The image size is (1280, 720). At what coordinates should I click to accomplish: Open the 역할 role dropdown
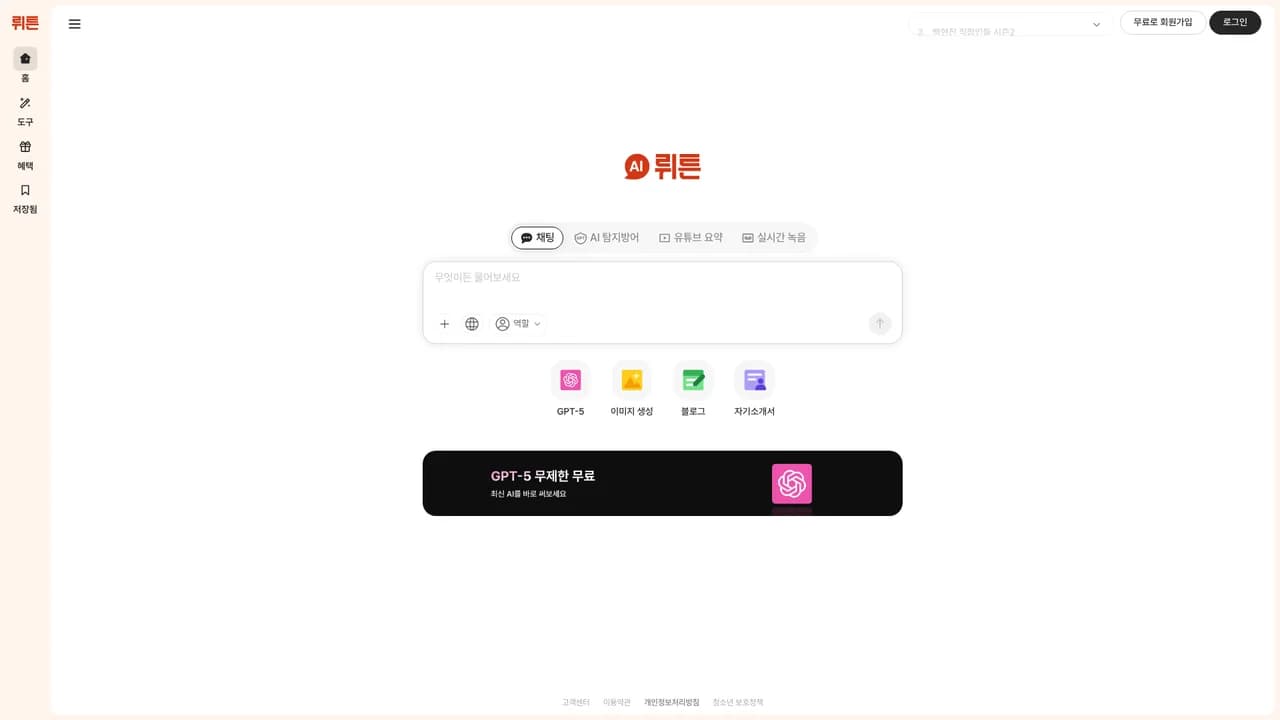[519, 324]
